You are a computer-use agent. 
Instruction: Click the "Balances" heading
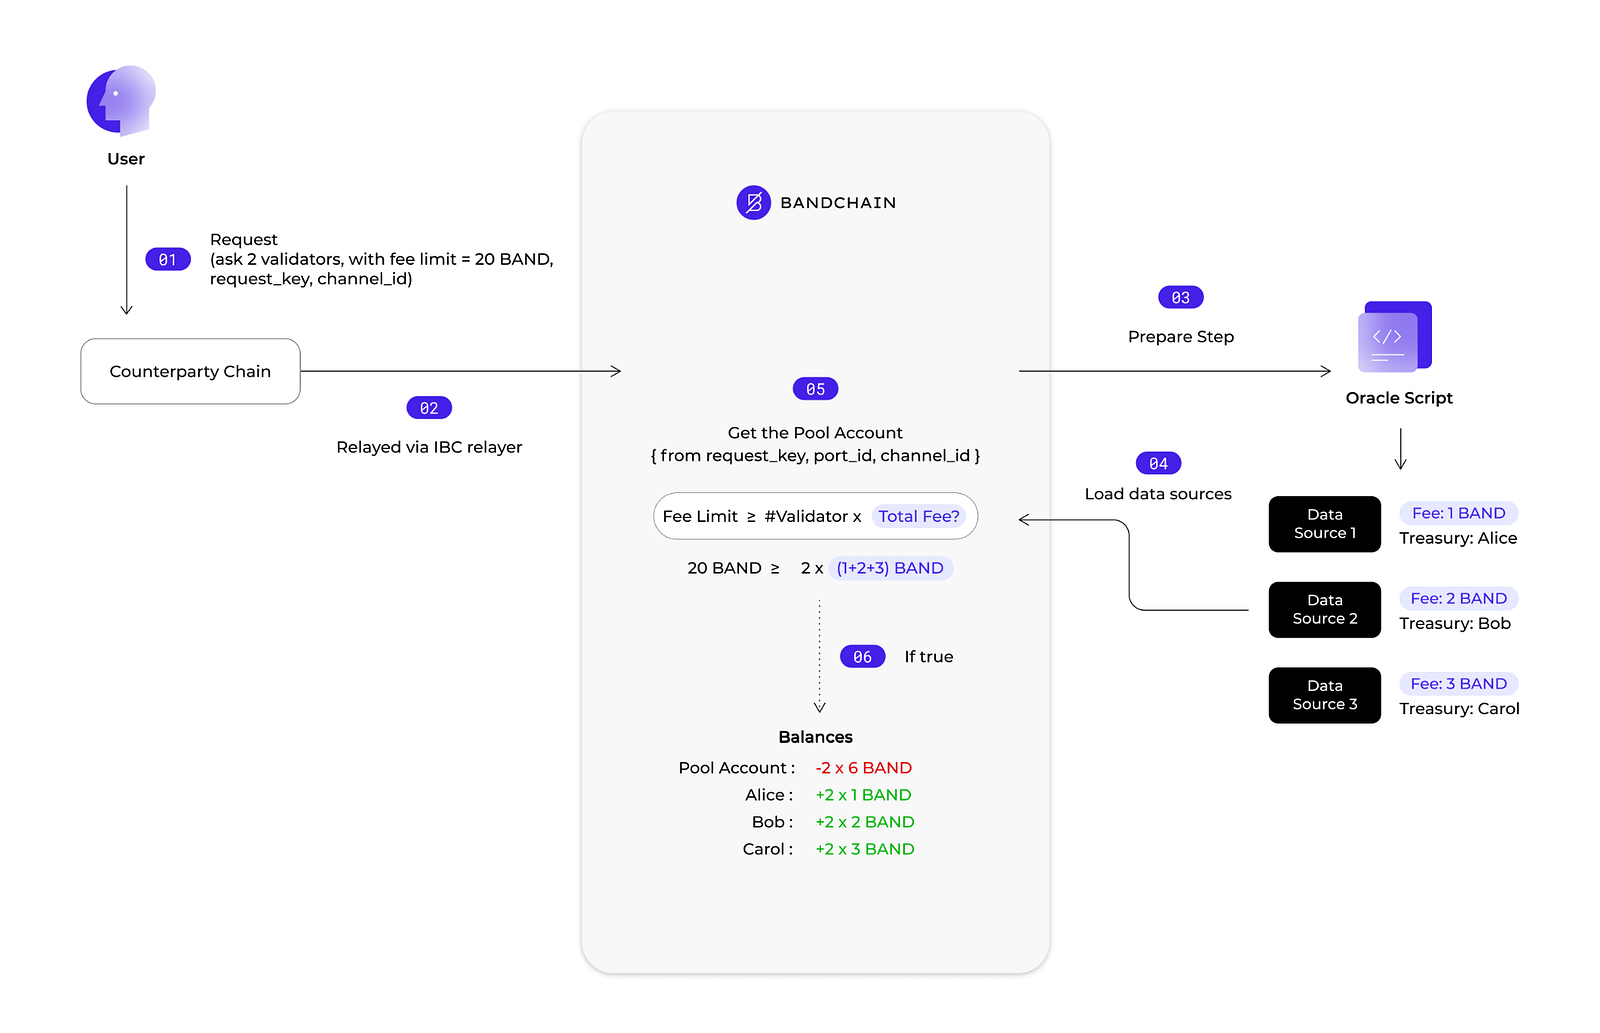[x=815, y=737]
